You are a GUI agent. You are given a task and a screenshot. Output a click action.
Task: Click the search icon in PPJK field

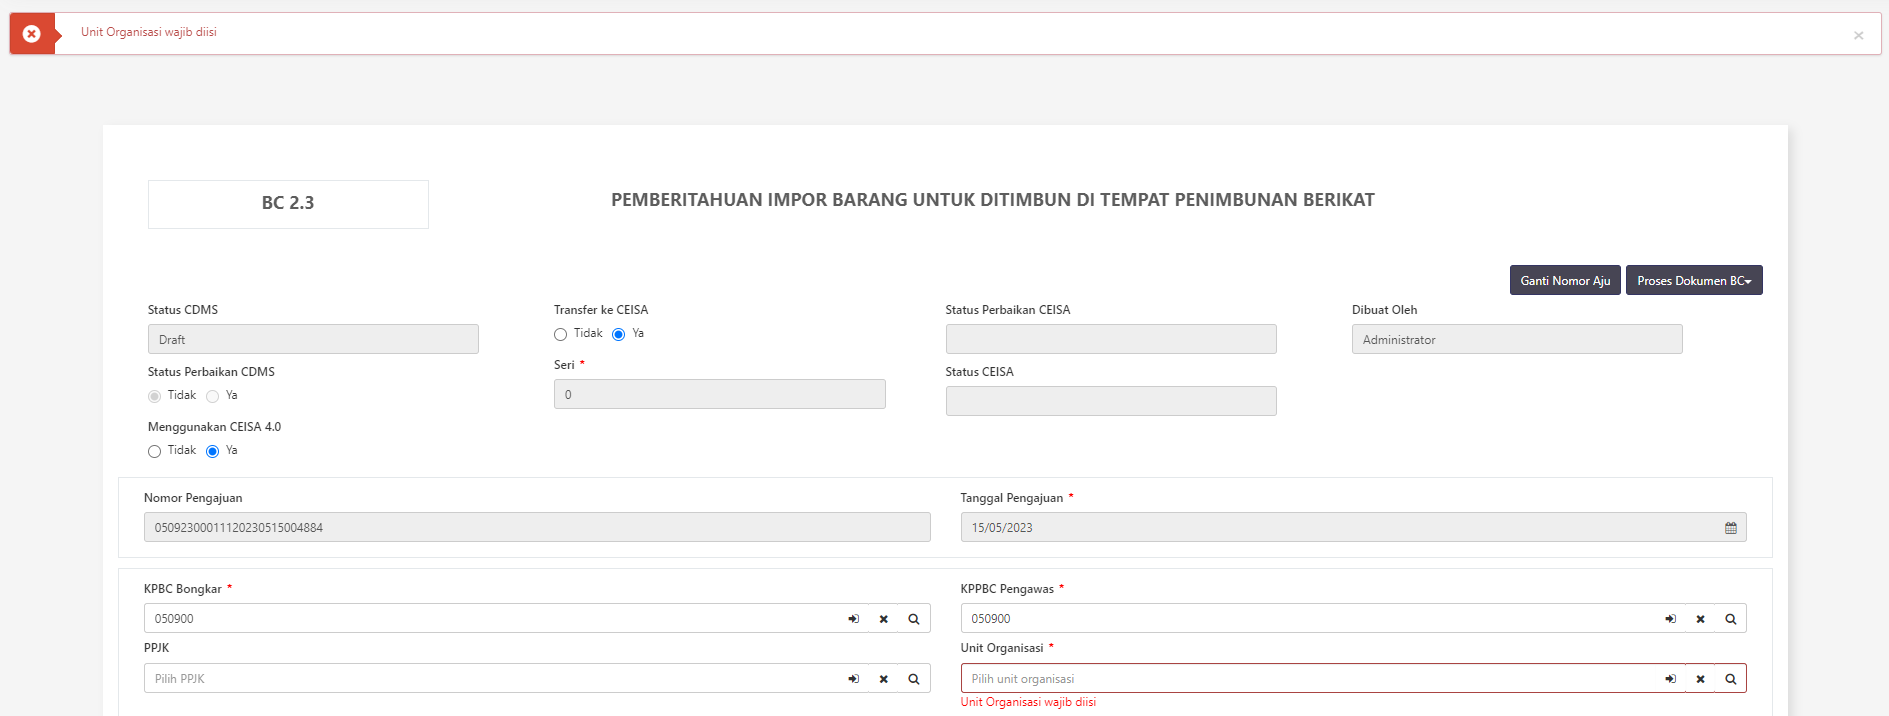[913, 679]
